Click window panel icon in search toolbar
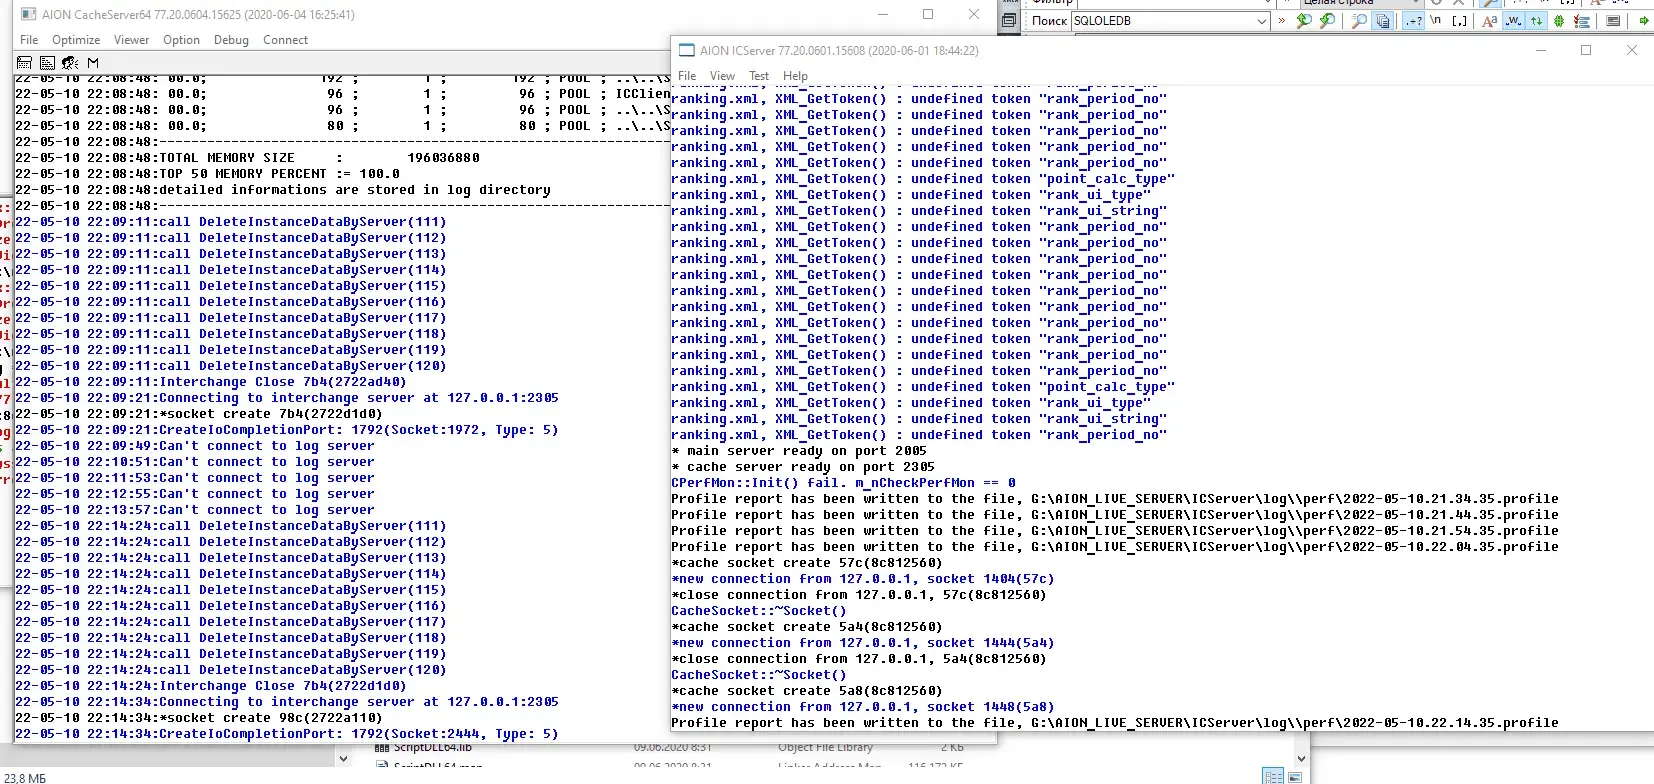Screen dimensions: 1654x784 point(1613,20)
